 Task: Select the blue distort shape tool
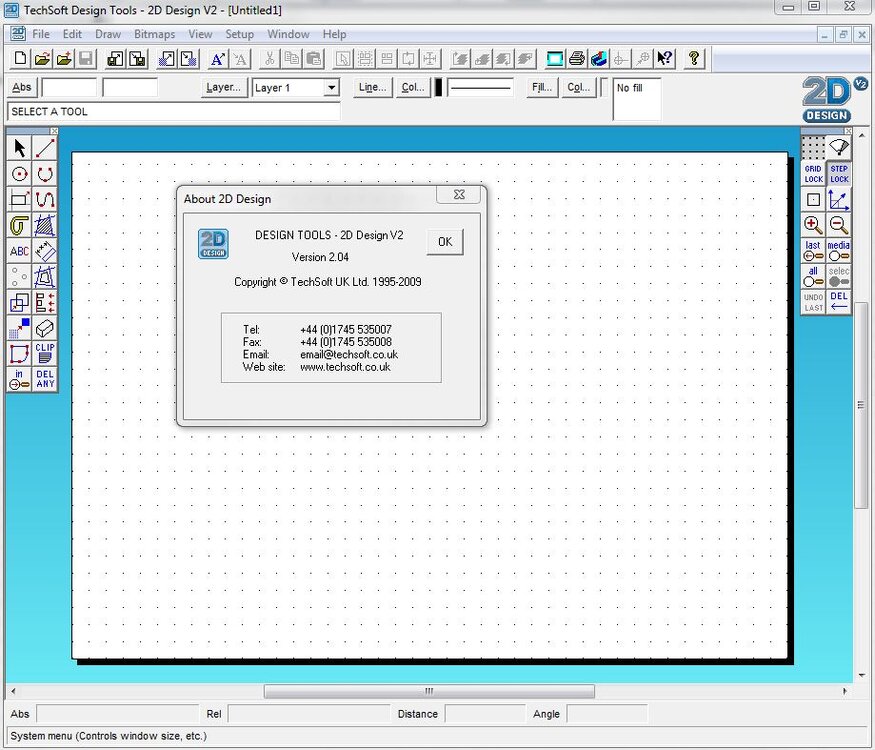tap(45, 277)
